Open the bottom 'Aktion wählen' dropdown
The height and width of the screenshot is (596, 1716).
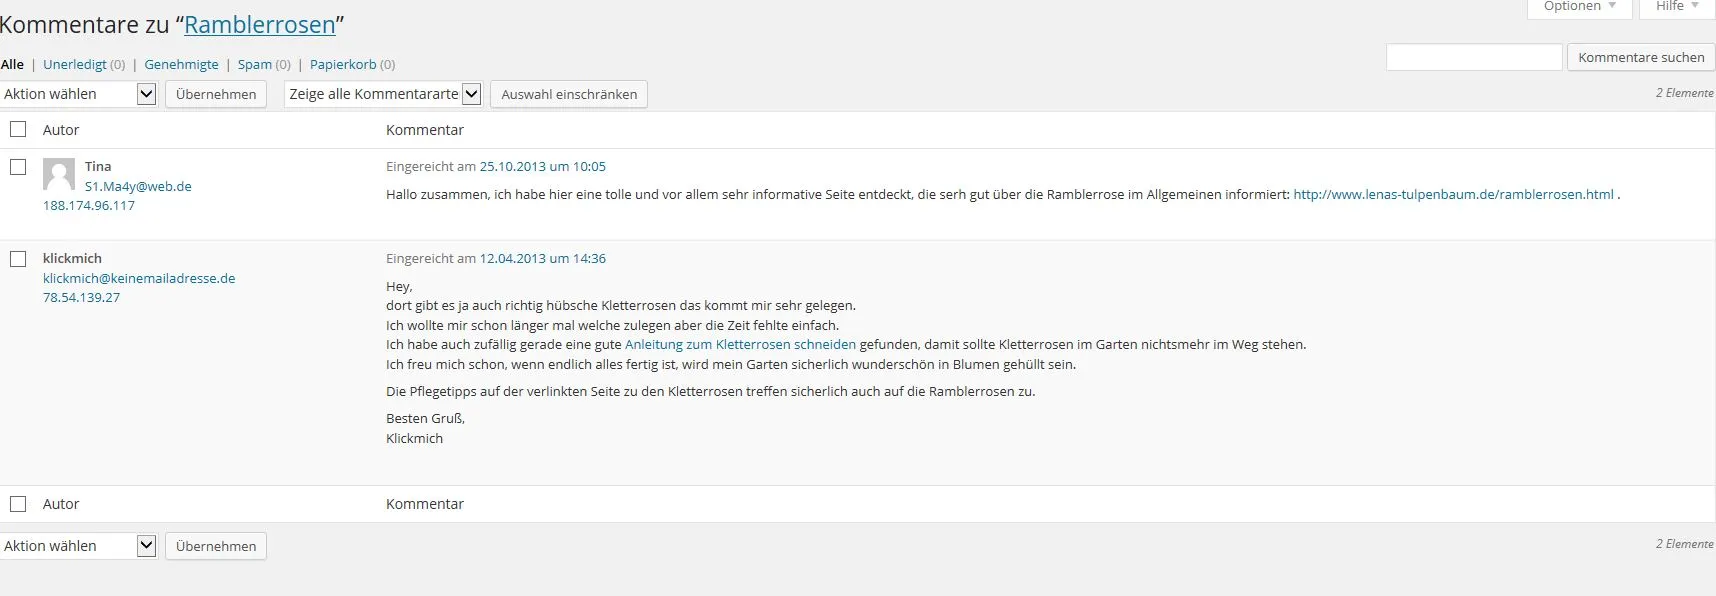[x=79, y=546]
